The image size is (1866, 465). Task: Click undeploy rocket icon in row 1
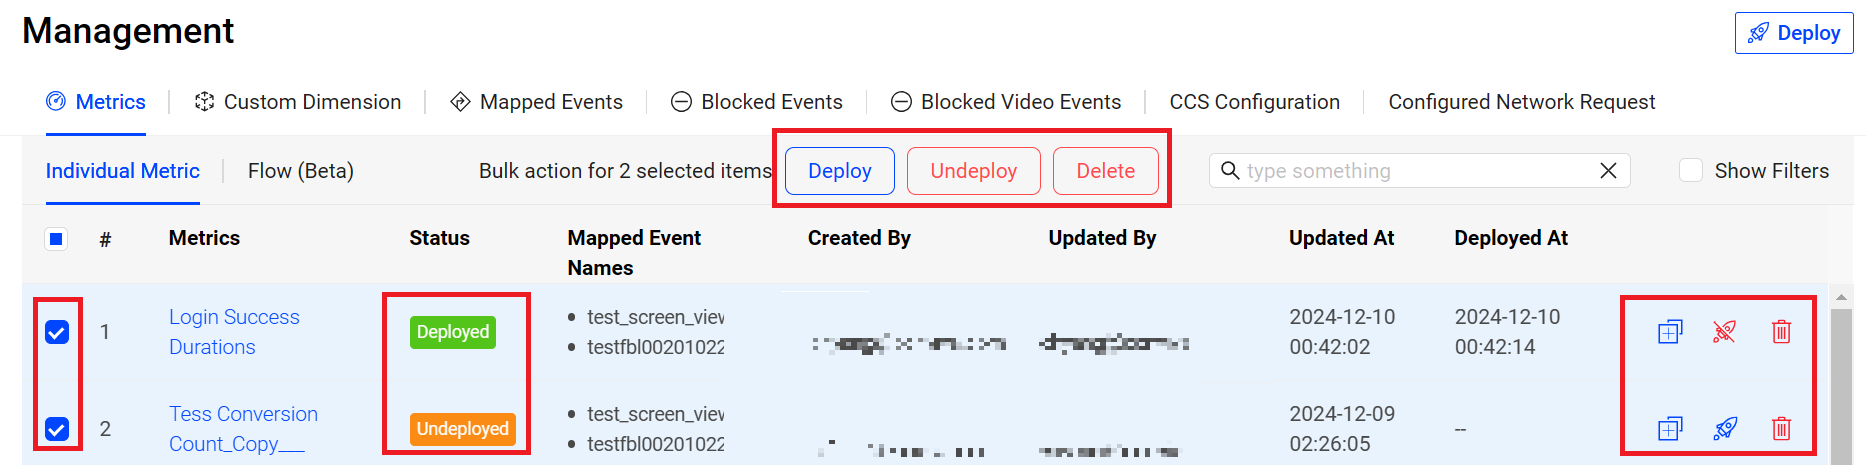coord(1725,332)
